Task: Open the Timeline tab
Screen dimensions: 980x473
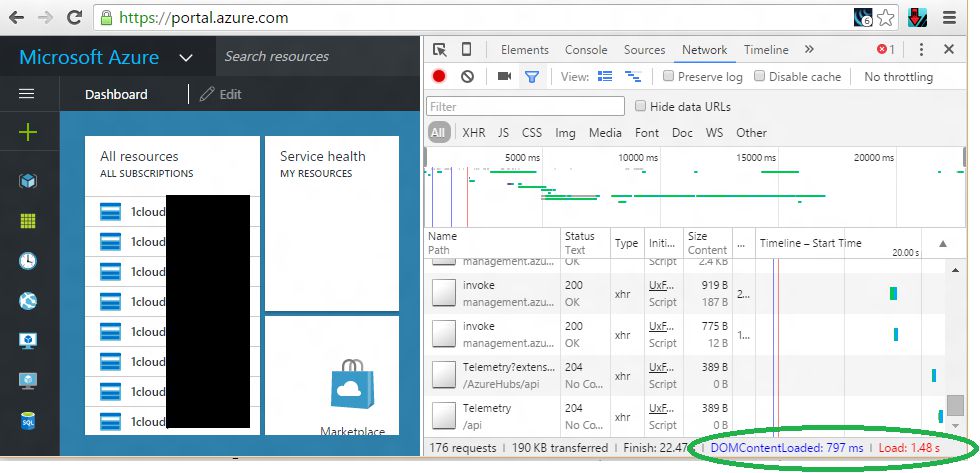Action: [x=766, y=50]
